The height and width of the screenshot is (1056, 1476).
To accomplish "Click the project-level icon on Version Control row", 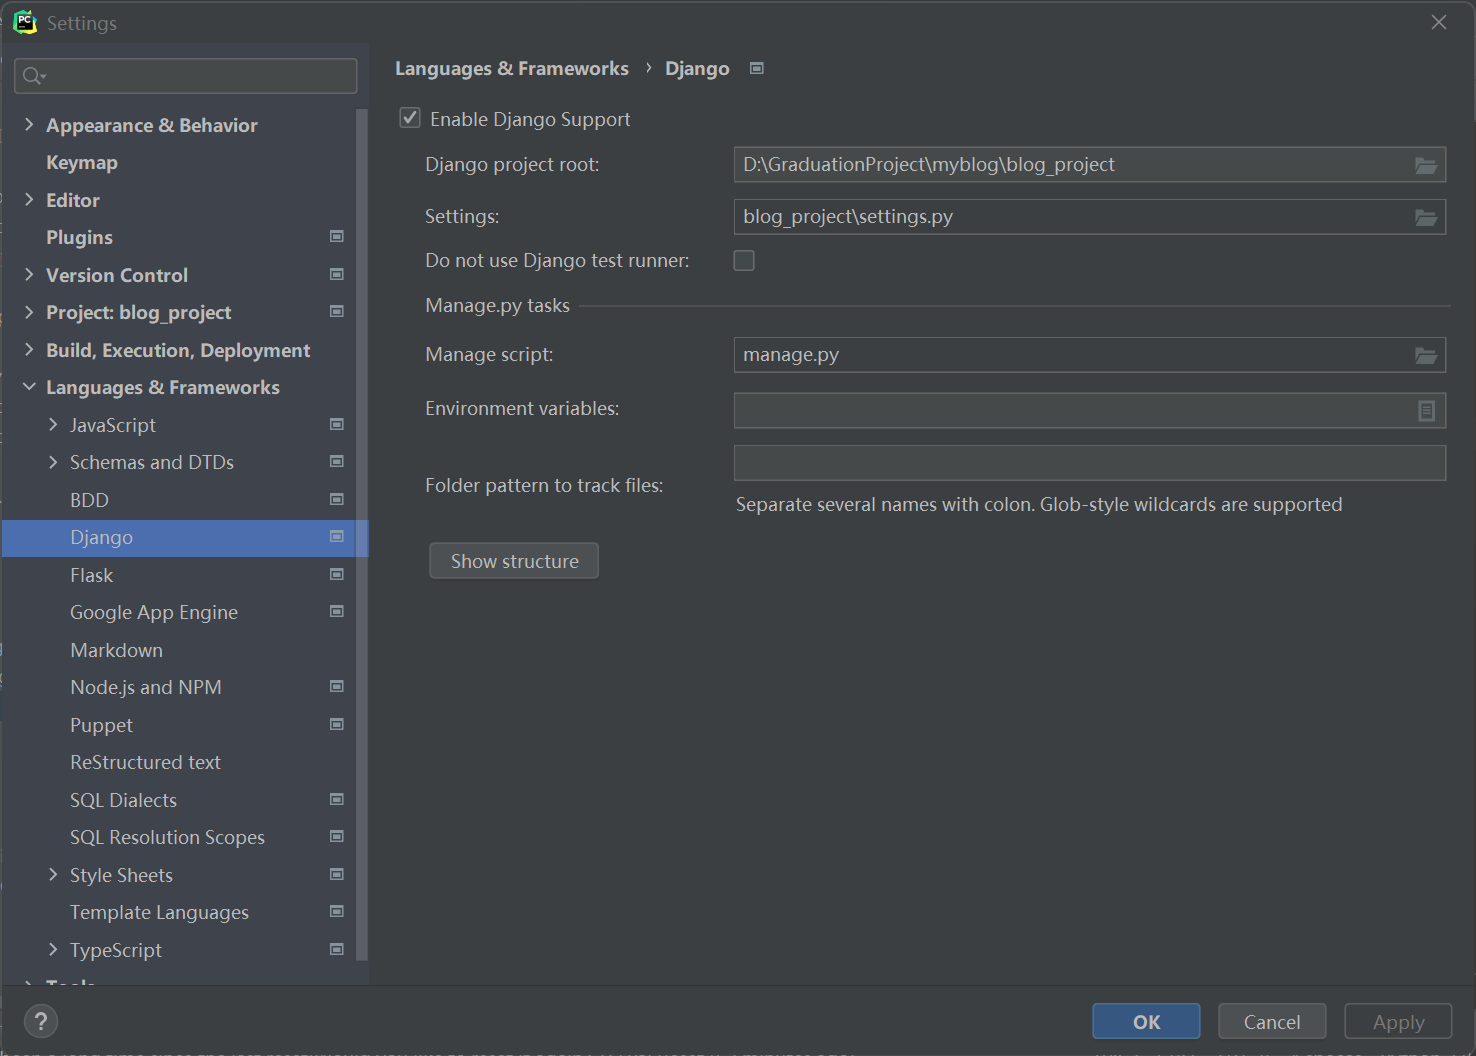I will click(x=337, y=274).
